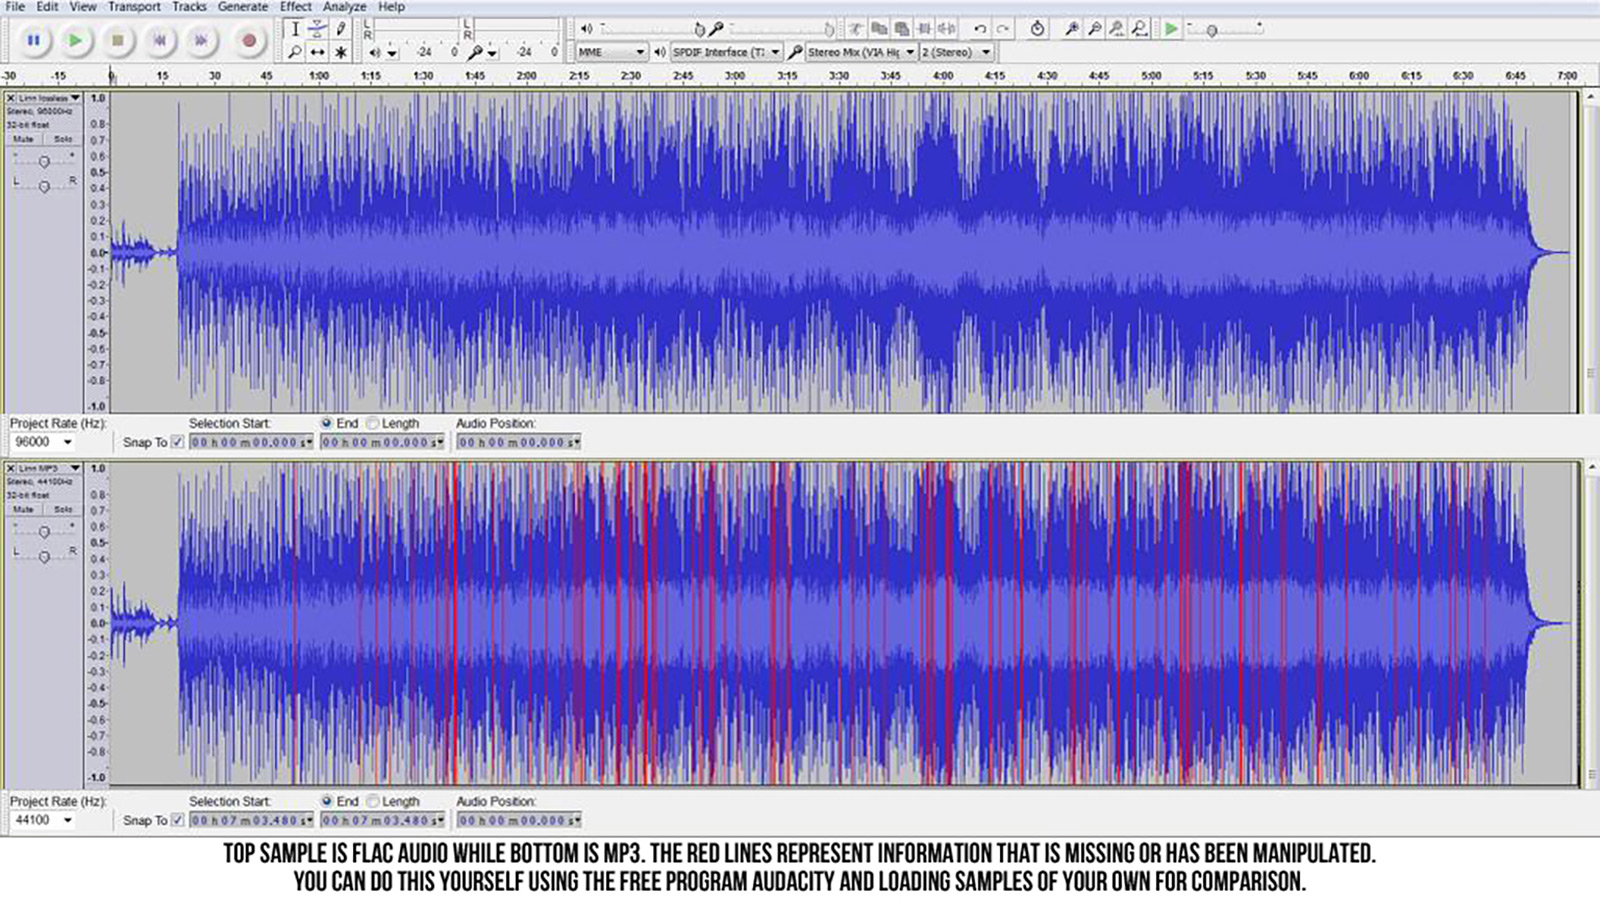This screenshot has height=900, width=1600.
Task: Click the Skip to Start button
Action: coord(159,41)
